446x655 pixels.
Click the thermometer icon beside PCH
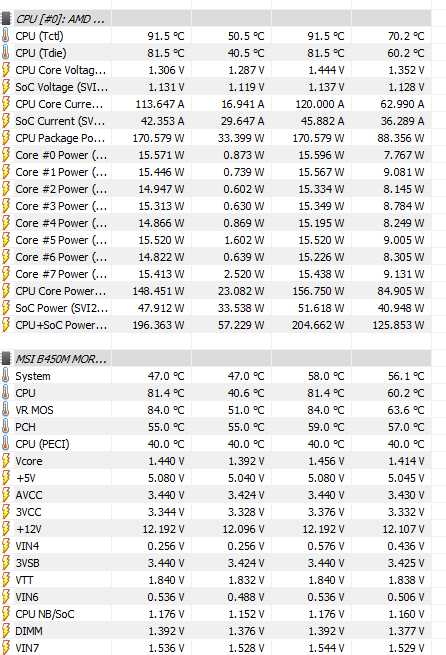click(x=5, y=427)
